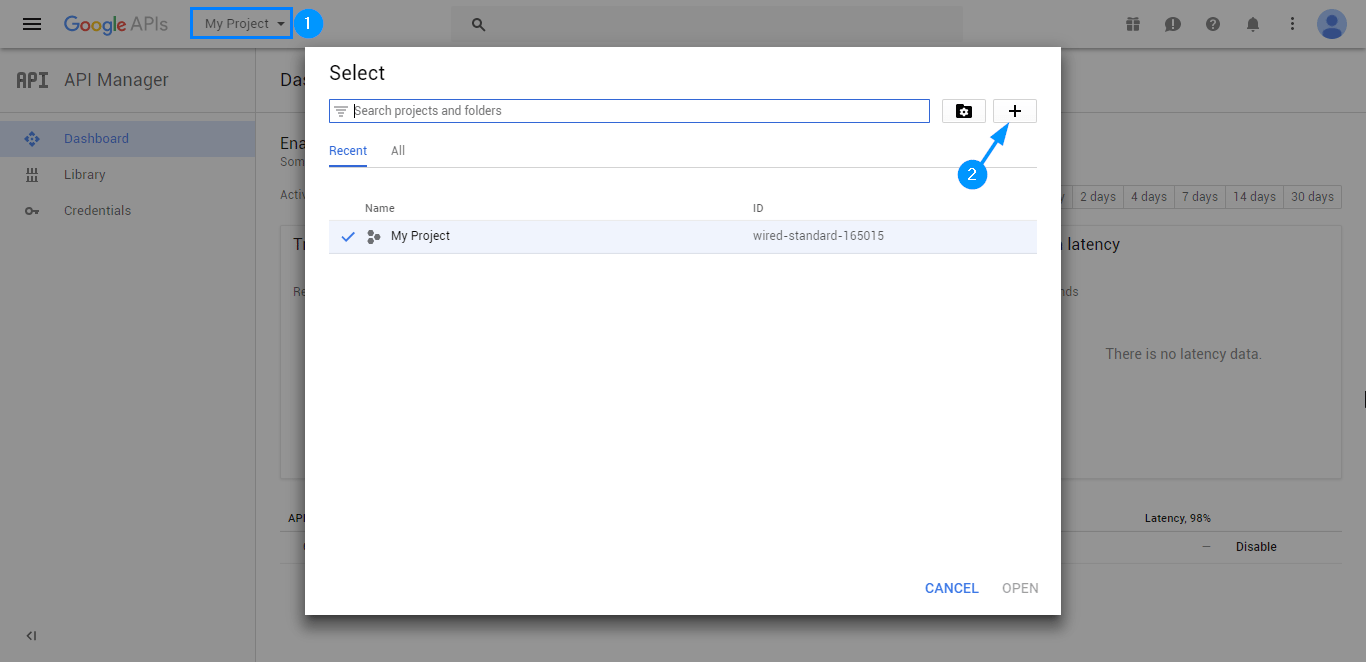Select the 30 days time range

[1312, 197]
